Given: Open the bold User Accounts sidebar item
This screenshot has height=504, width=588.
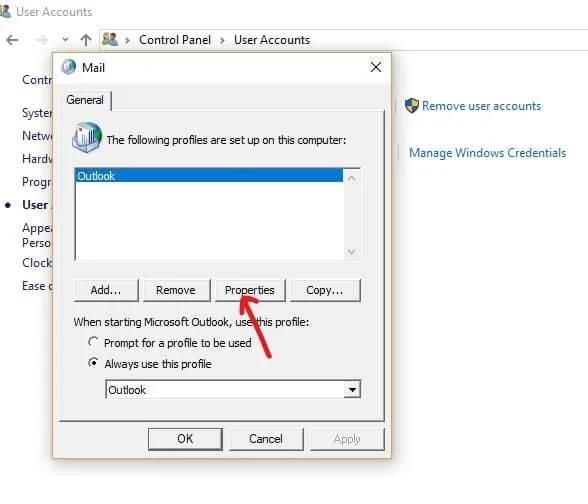Looking at the screenshot, I should click(x=37, y=205).
